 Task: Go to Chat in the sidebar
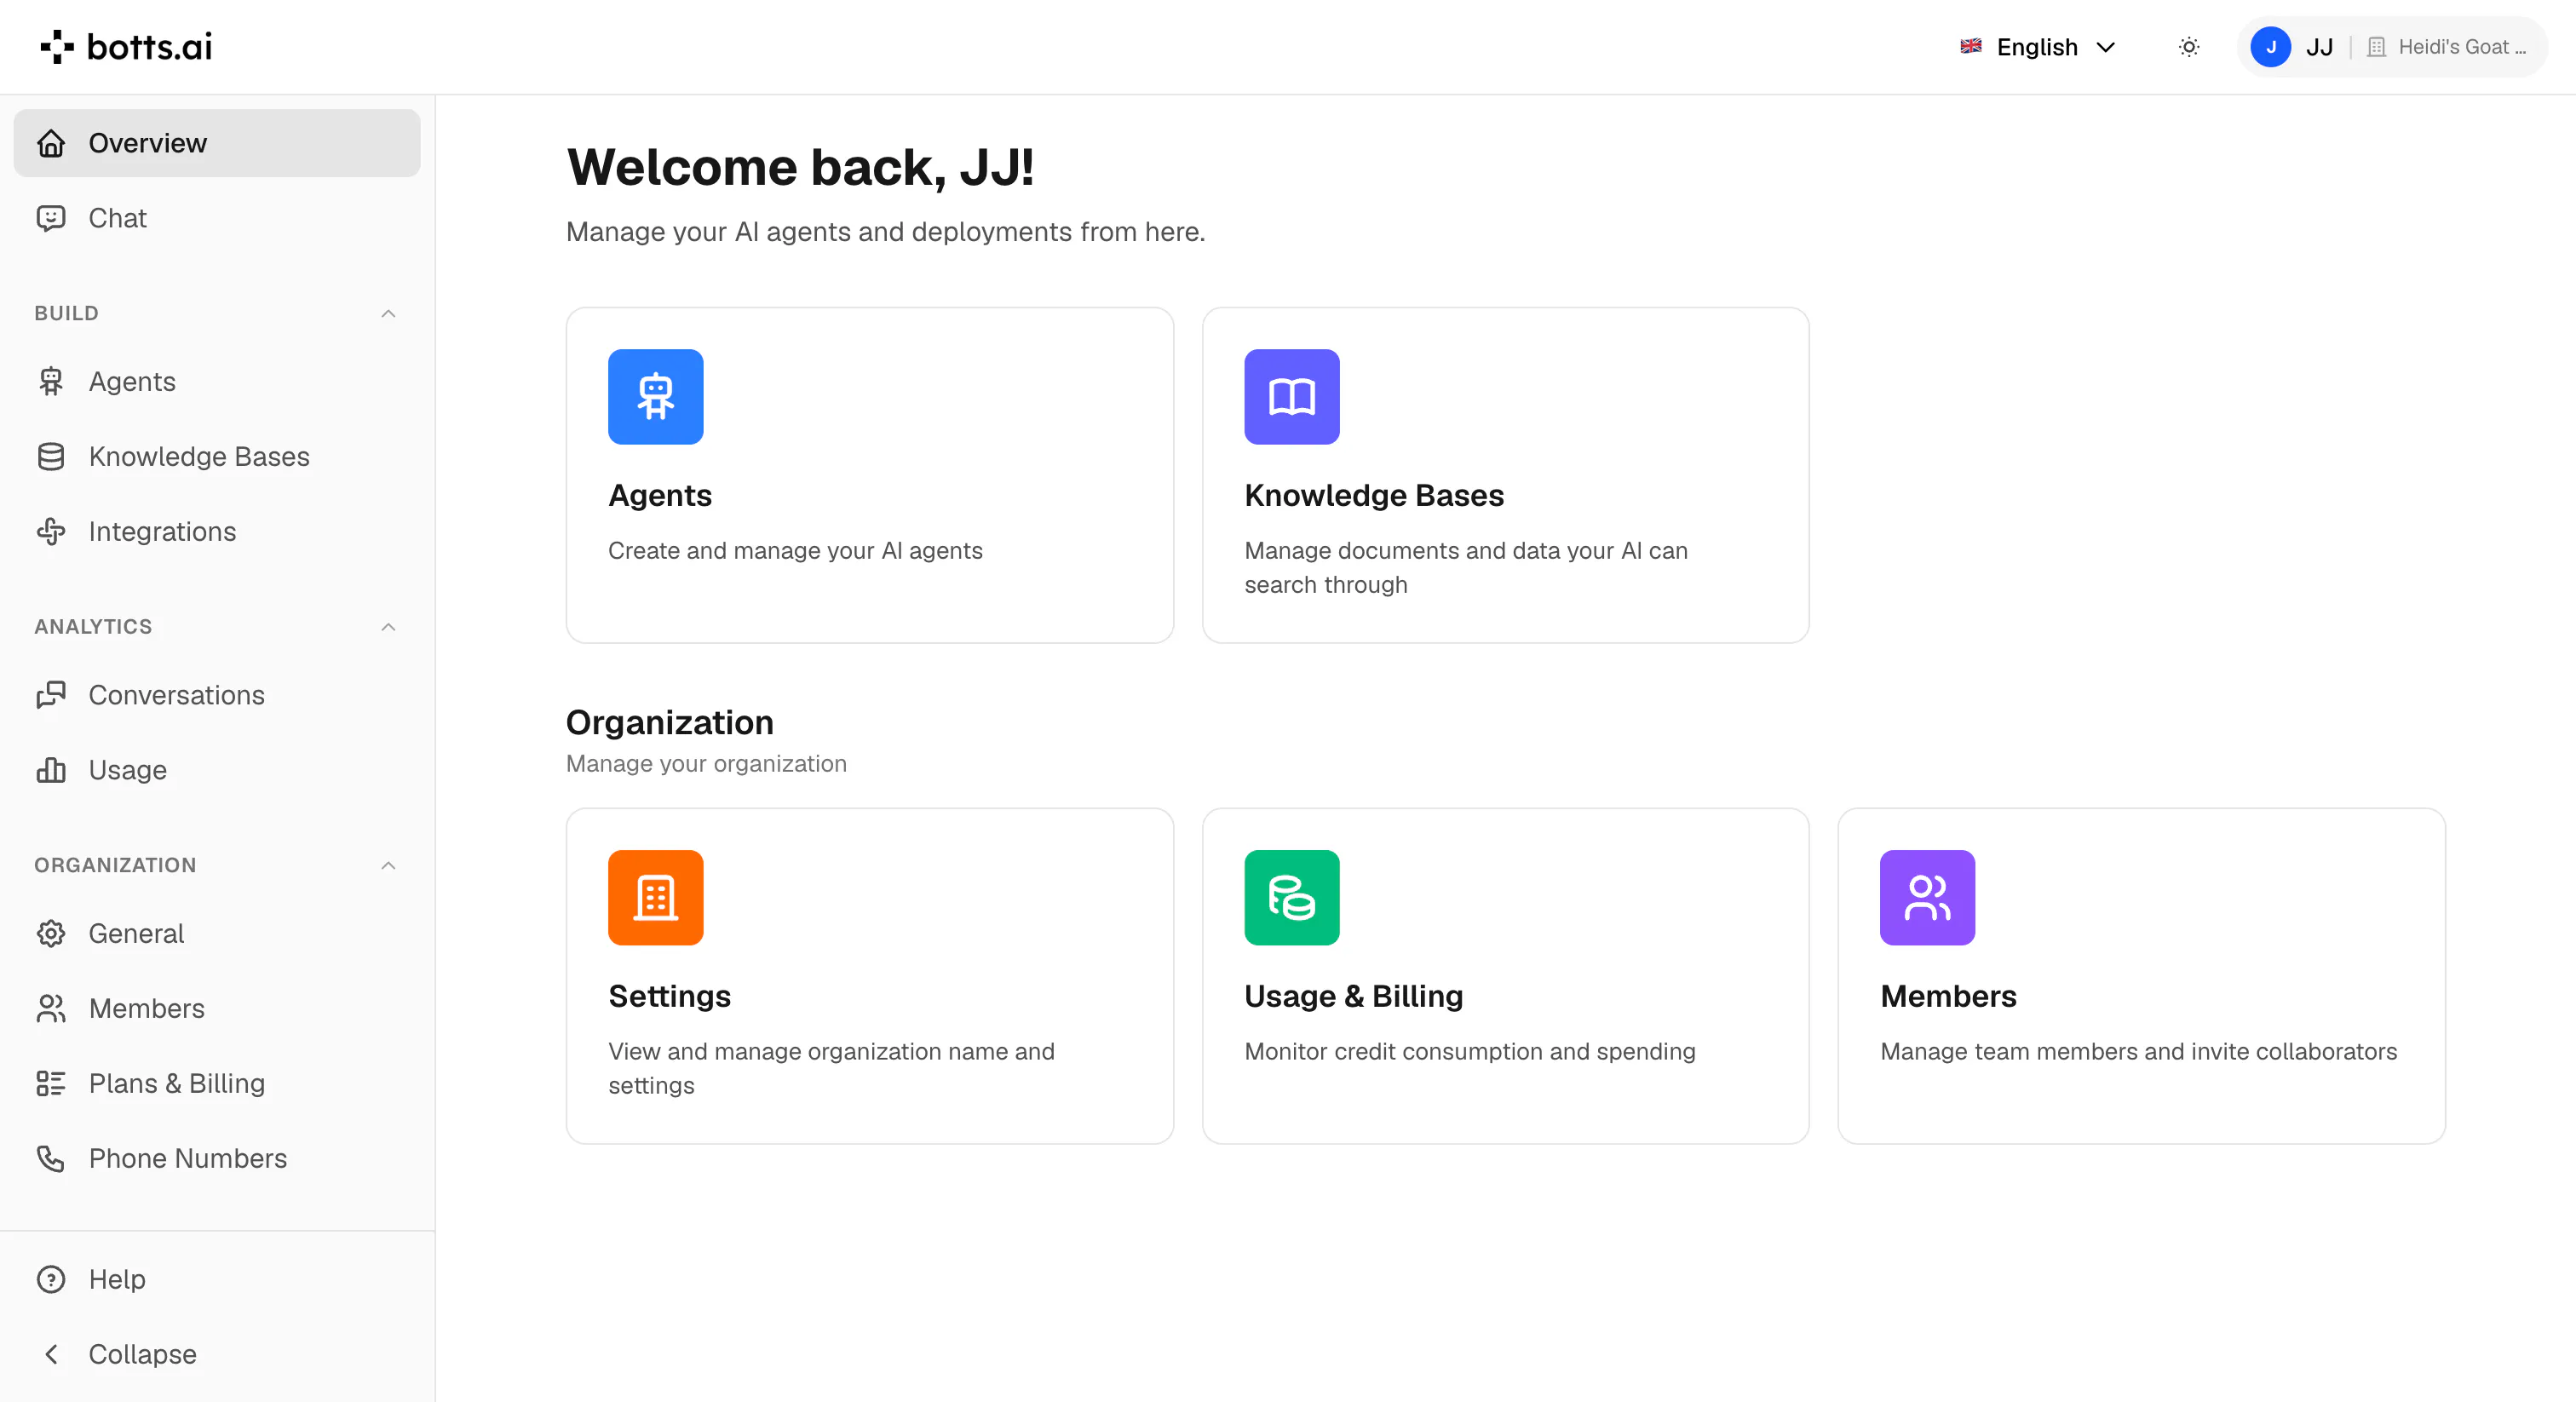217,218
